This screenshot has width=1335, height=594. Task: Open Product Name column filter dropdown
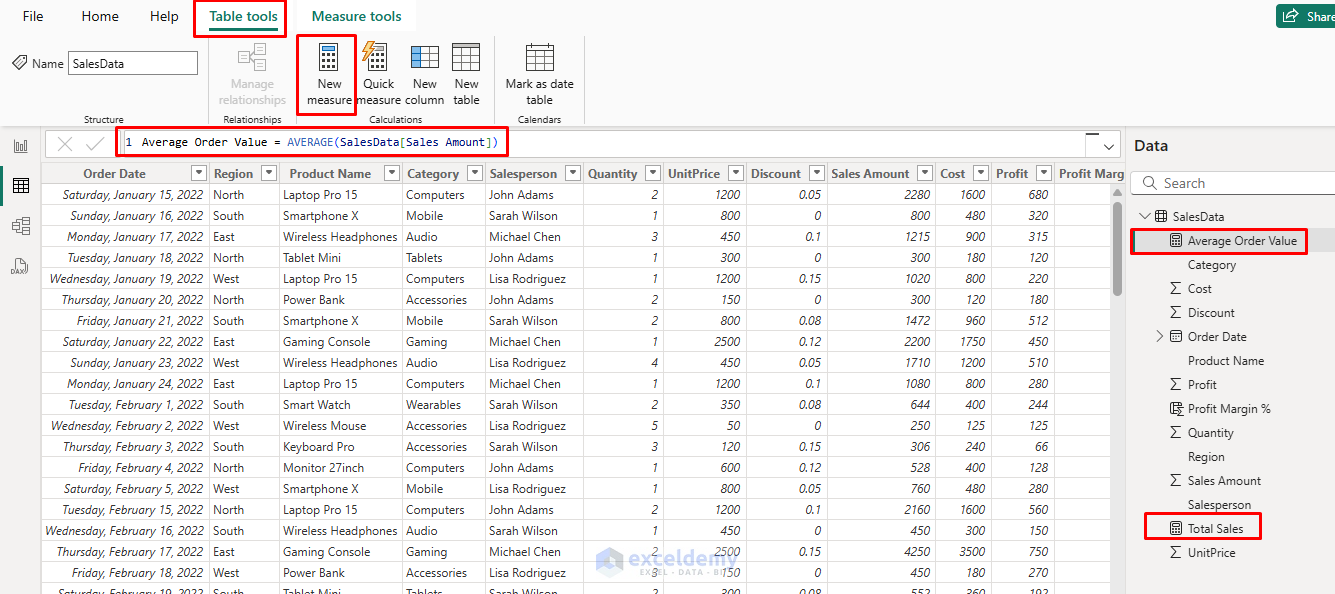click(390, 173)
